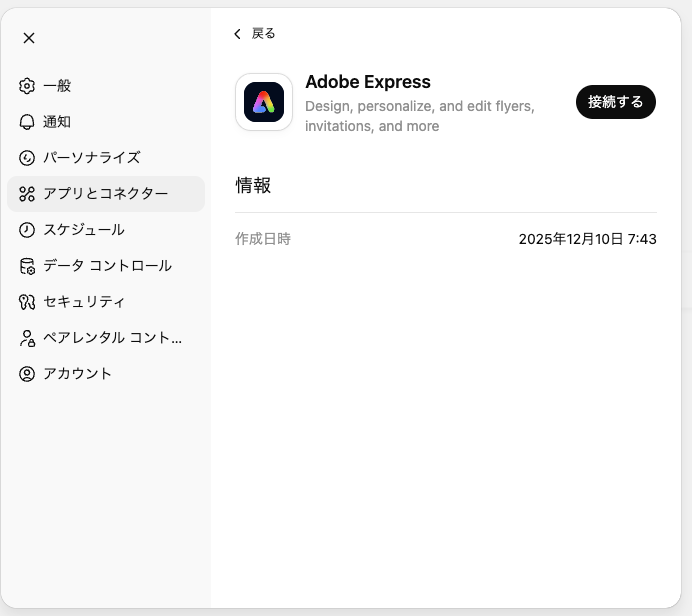Image resolution: width=692 pixels, height=616 pixels.
Task: Select the アカウント menu entry
Action: [x=77, y=374]
